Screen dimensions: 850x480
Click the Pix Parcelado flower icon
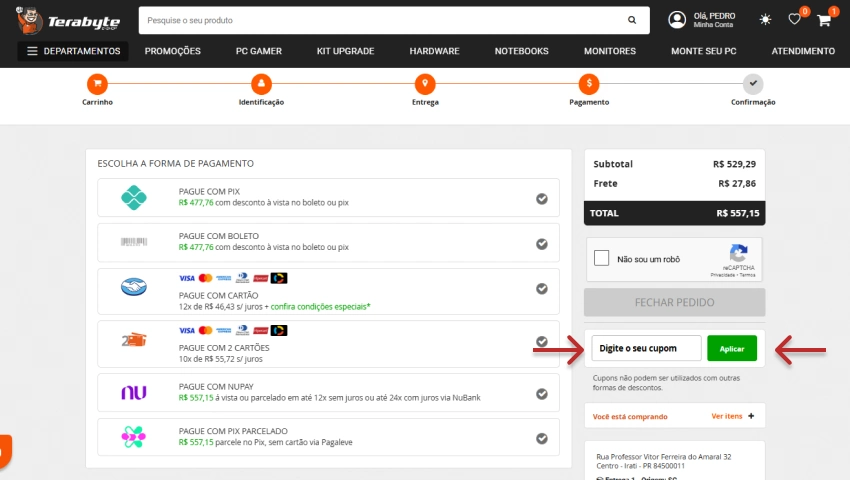coord(134,437)
